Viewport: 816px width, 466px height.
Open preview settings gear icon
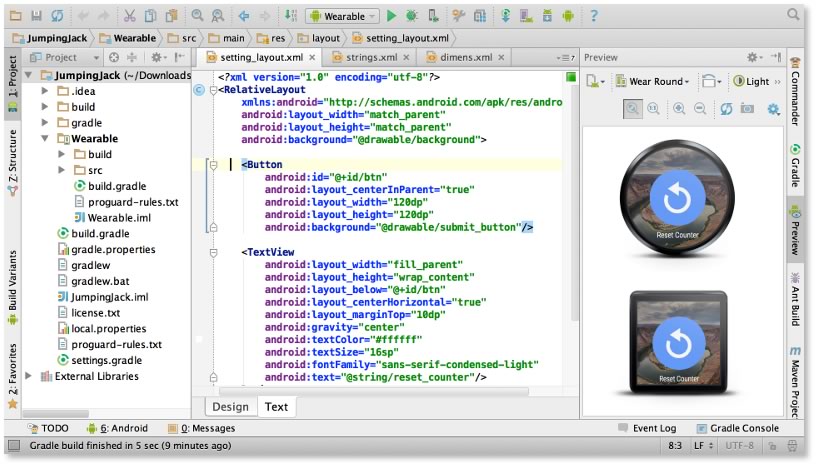pos(774,109)
